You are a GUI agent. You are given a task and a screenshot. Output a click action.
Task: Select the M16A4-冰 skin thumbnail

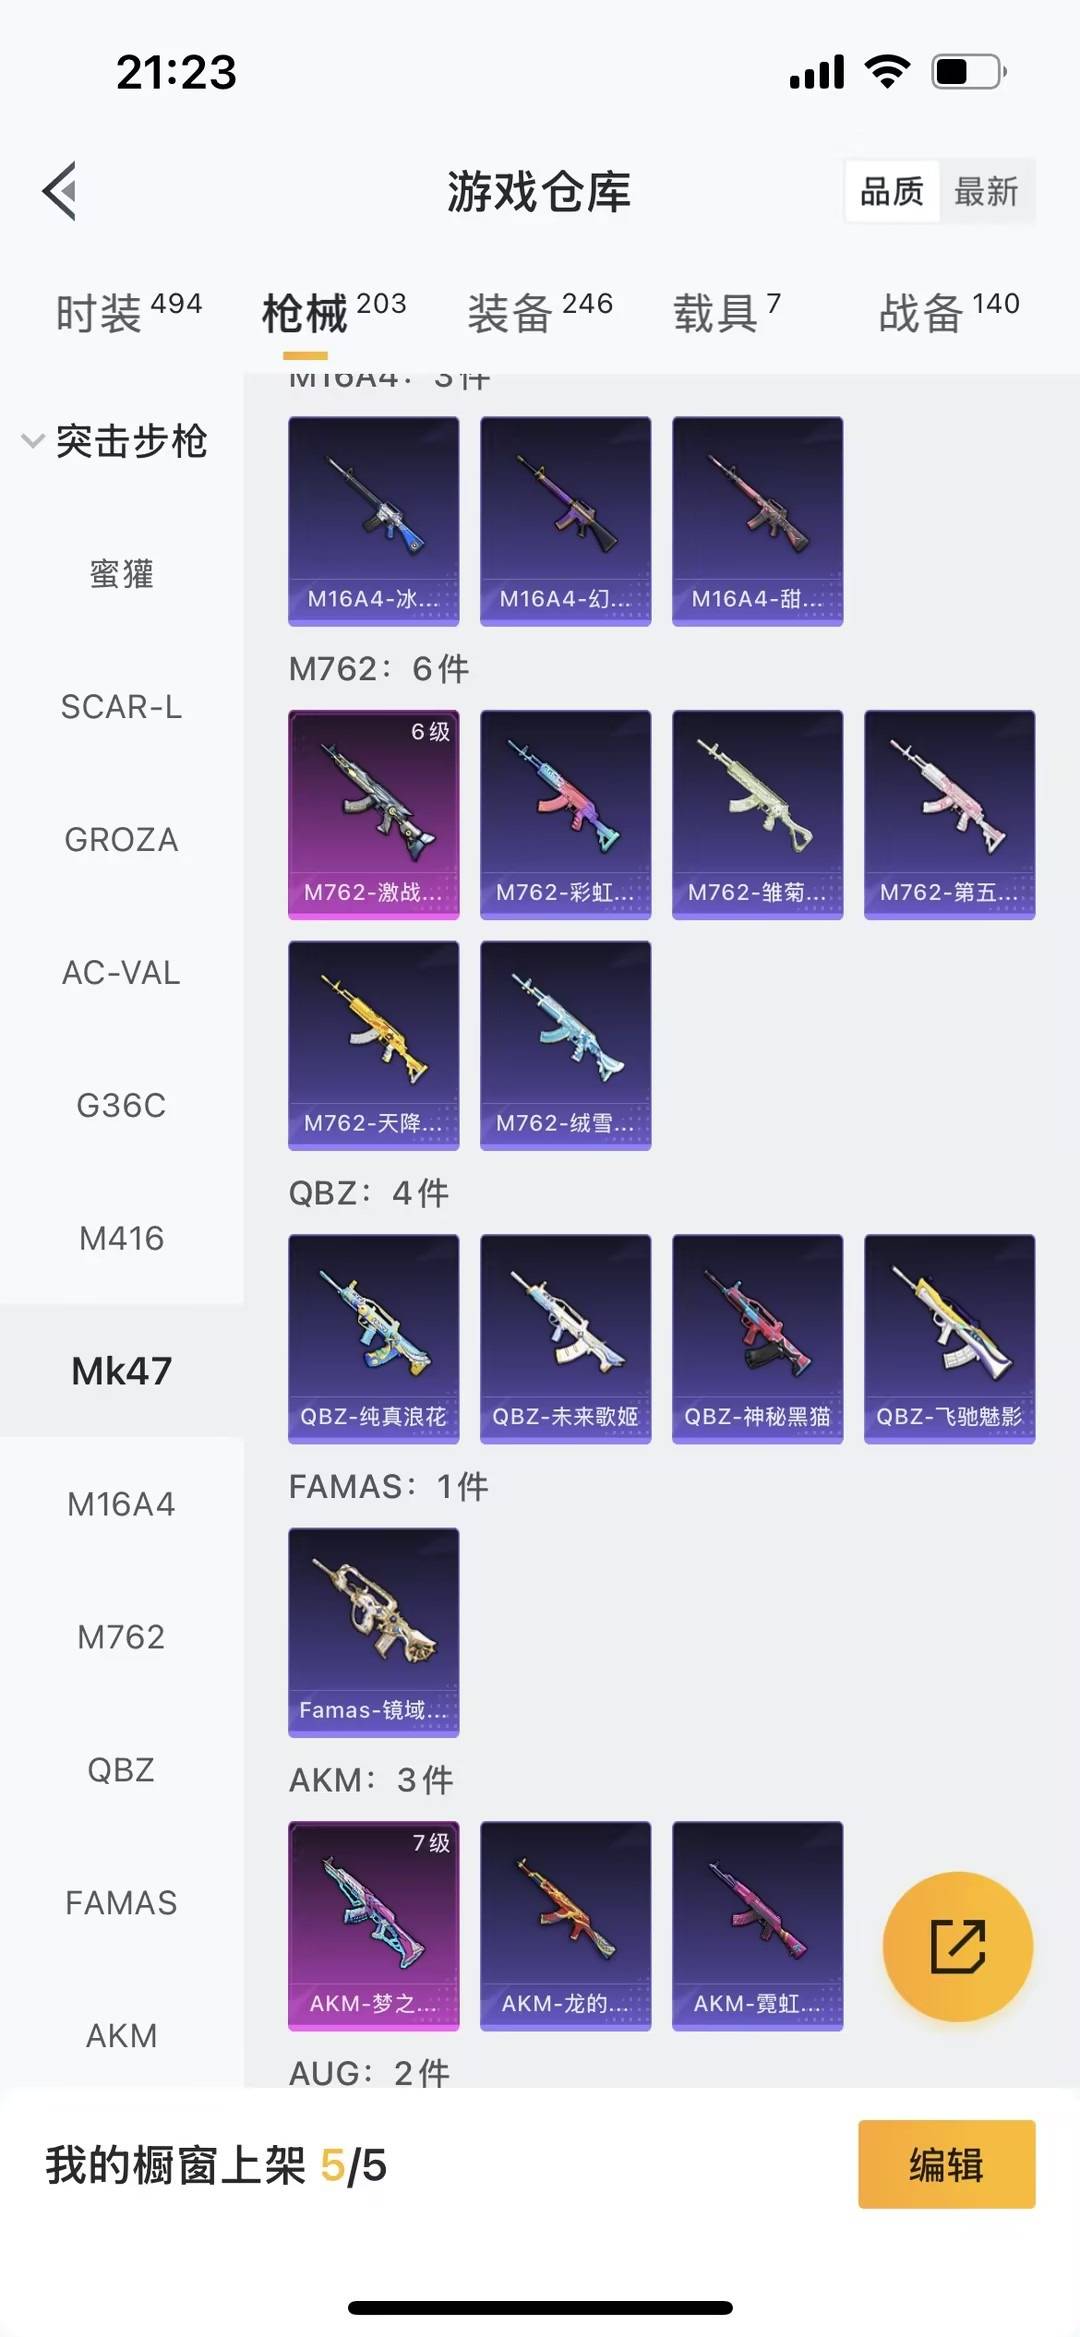[374, 521]
